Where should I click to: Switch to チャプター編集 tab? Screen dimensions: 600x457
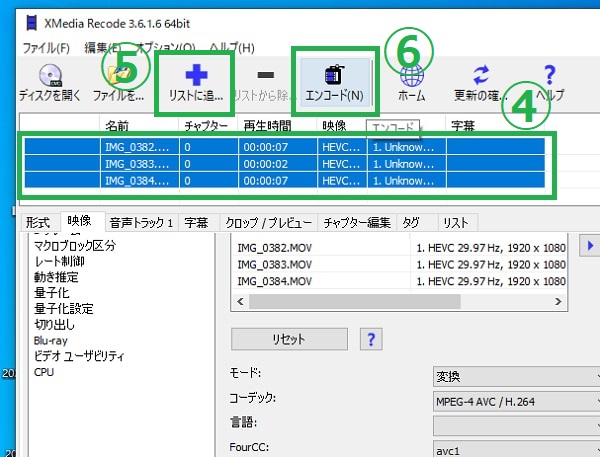pyautogui.click(x=357, y=222)
